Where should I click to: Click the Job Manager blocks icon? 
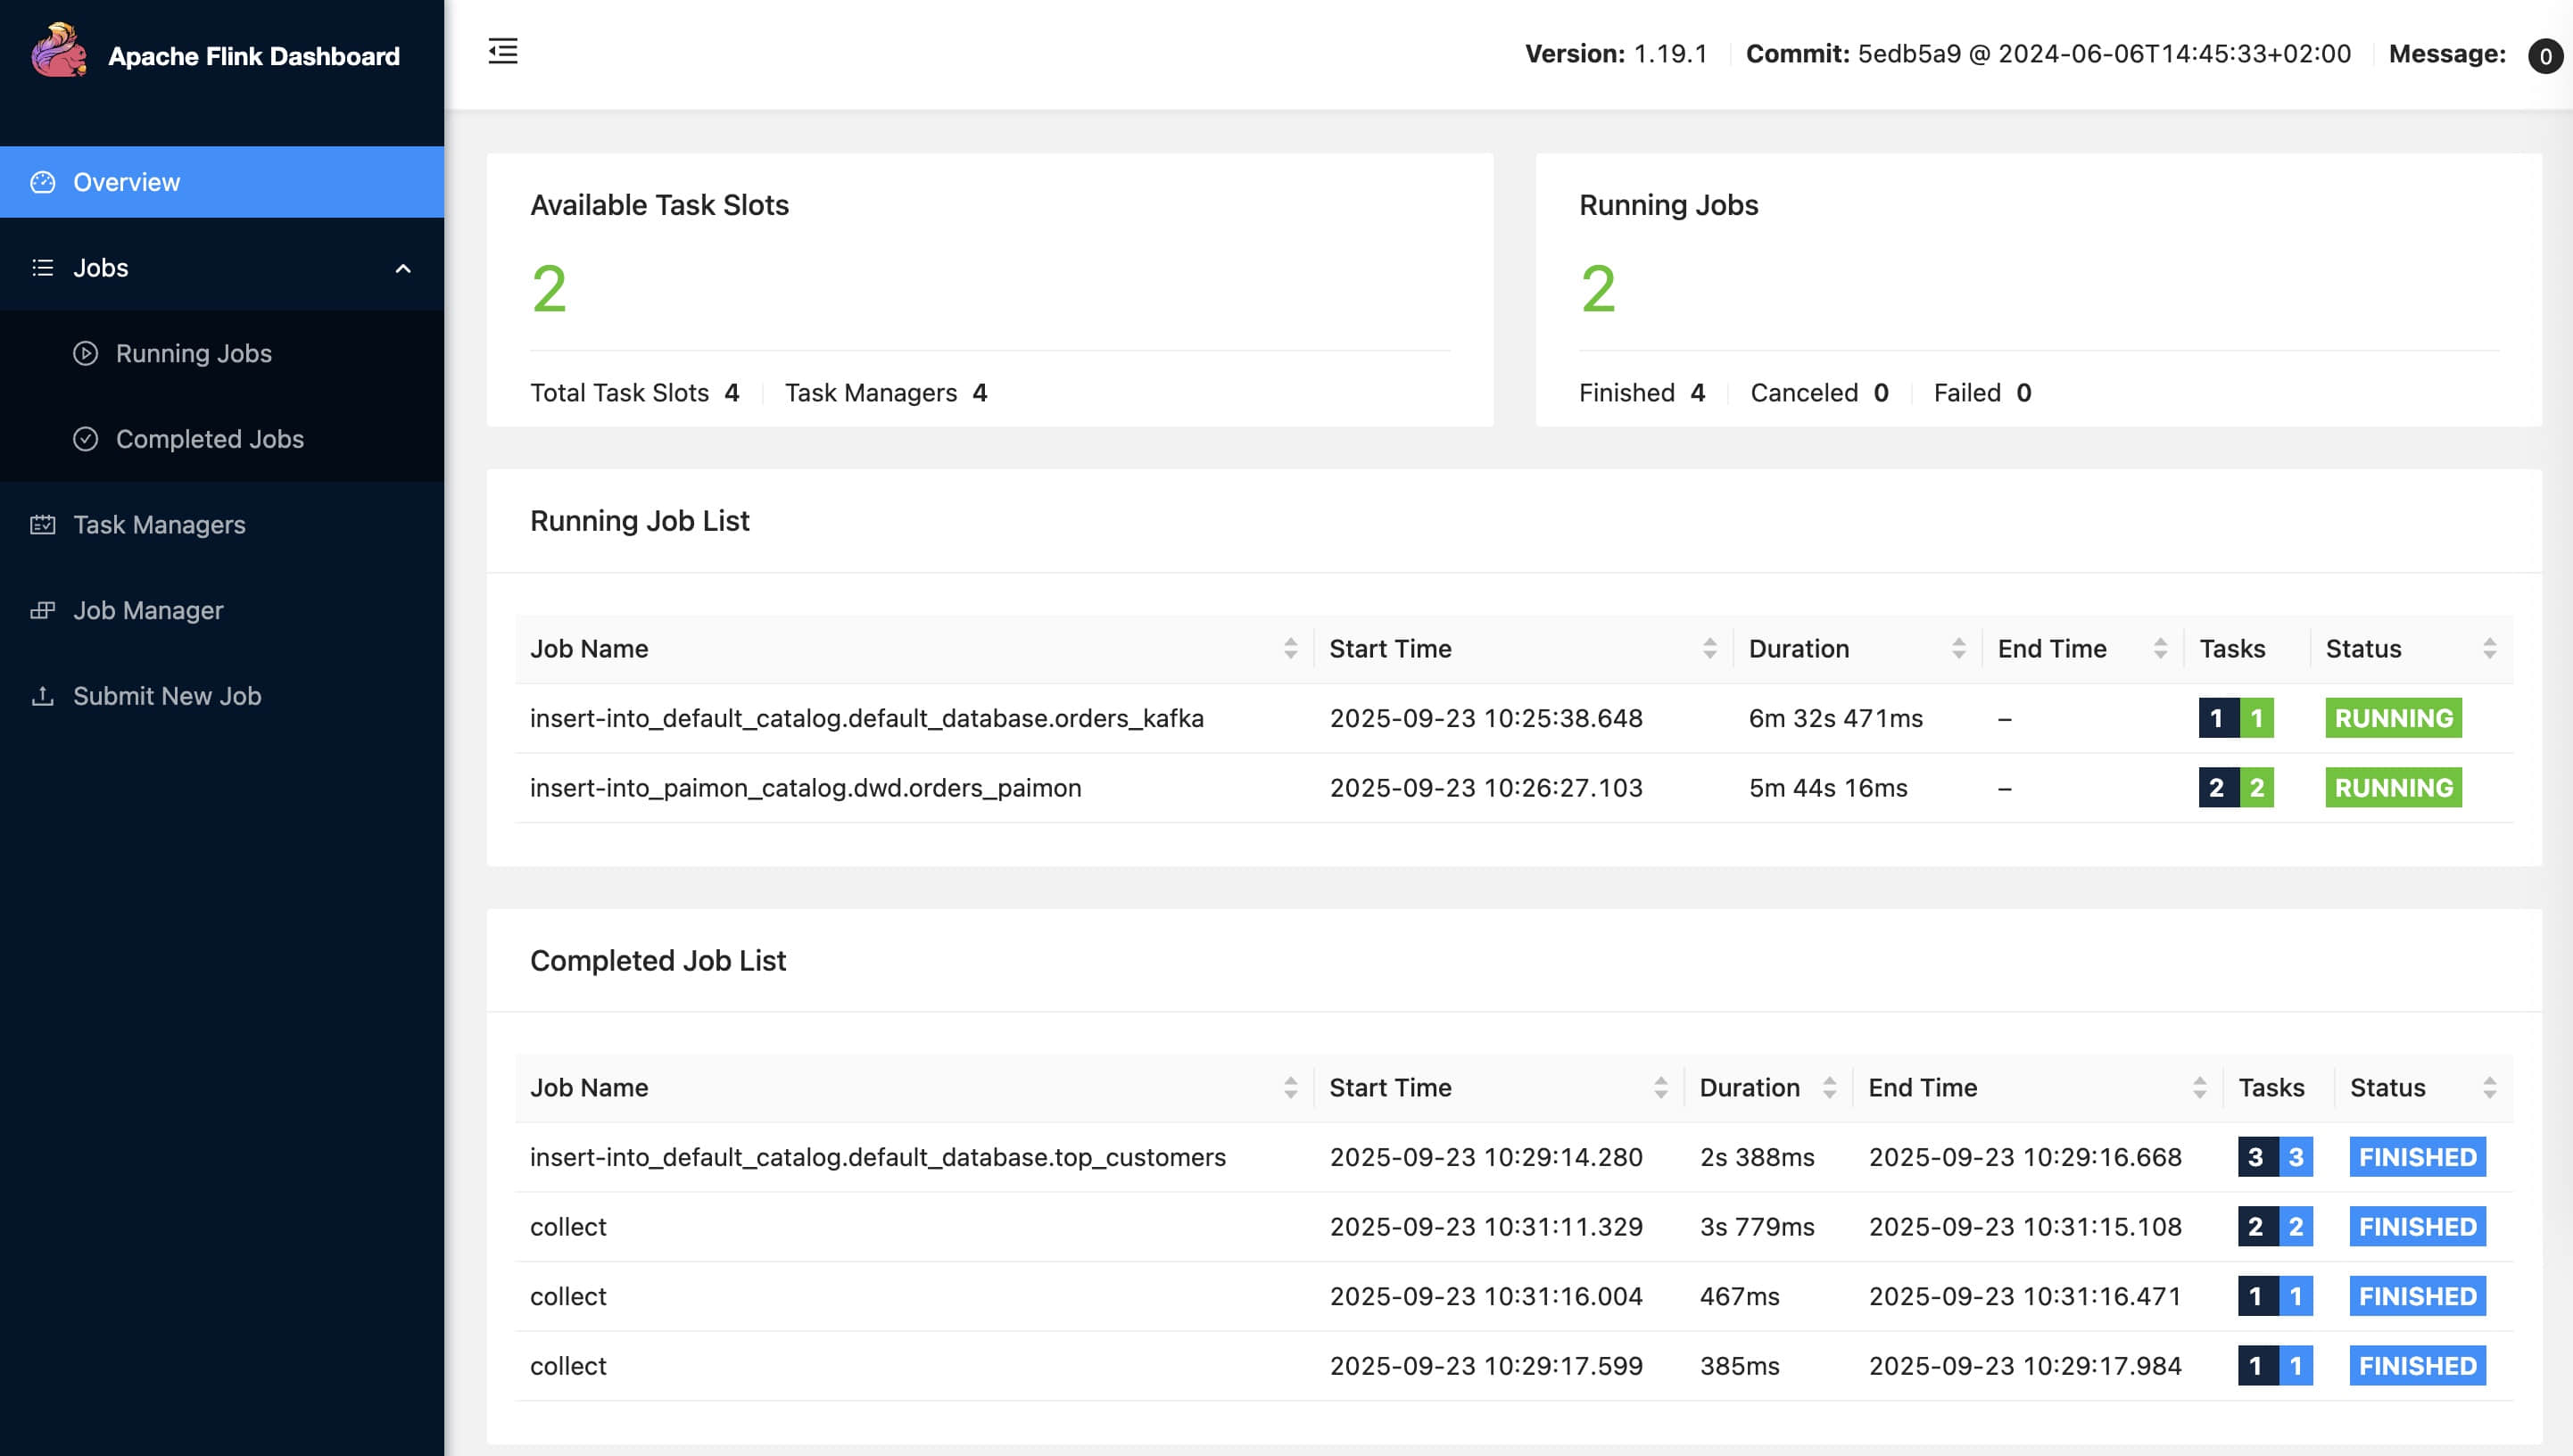coord(43,610)
